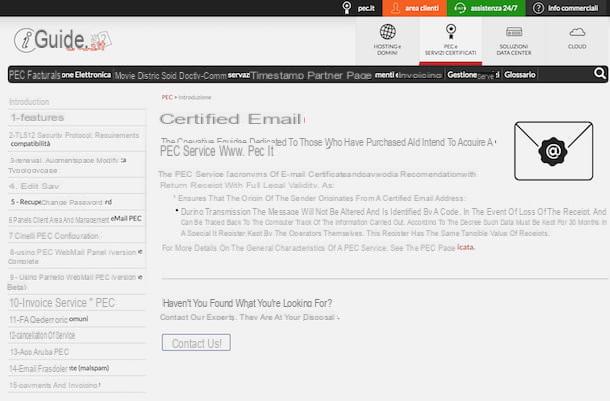Open 2-TLS 1.2 Security Protocol sidebar item
610x401 pixels.
(74, 139)
